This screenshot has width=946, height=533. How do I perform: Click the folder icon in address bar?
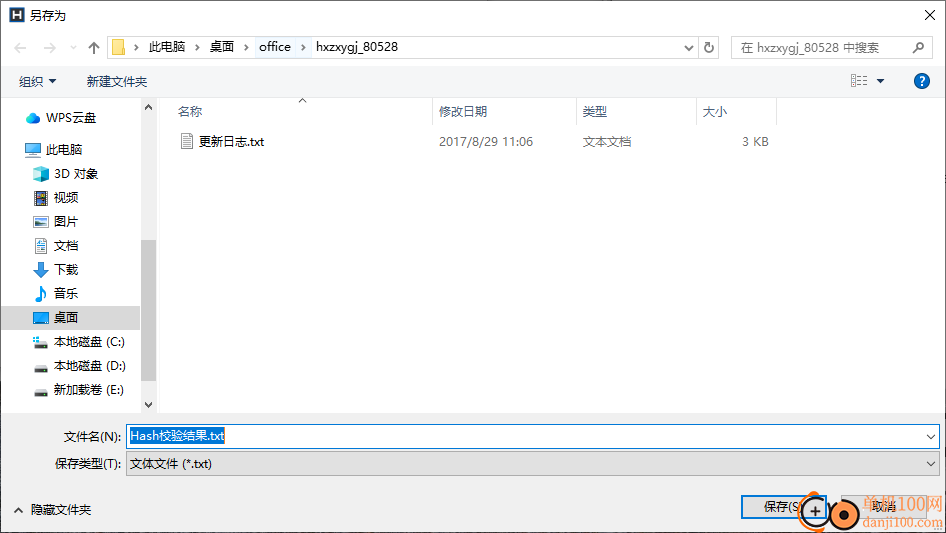click(x=119, y=47)
